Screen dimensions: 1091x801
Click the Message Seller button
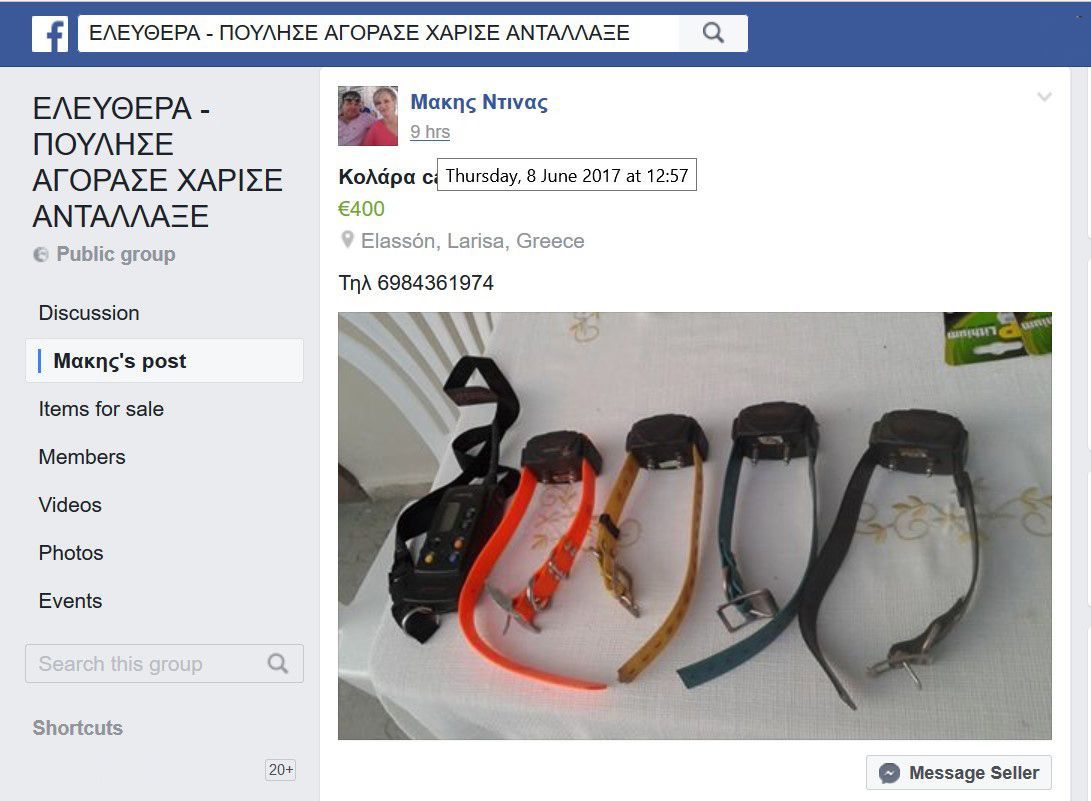click(959, 773)
